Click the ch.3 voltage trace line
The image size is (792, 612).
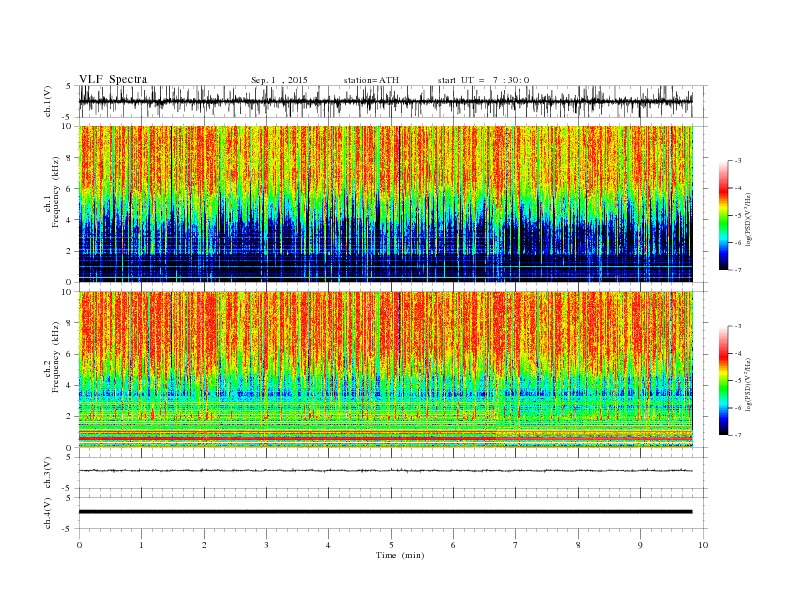click(x=385, y=471)
